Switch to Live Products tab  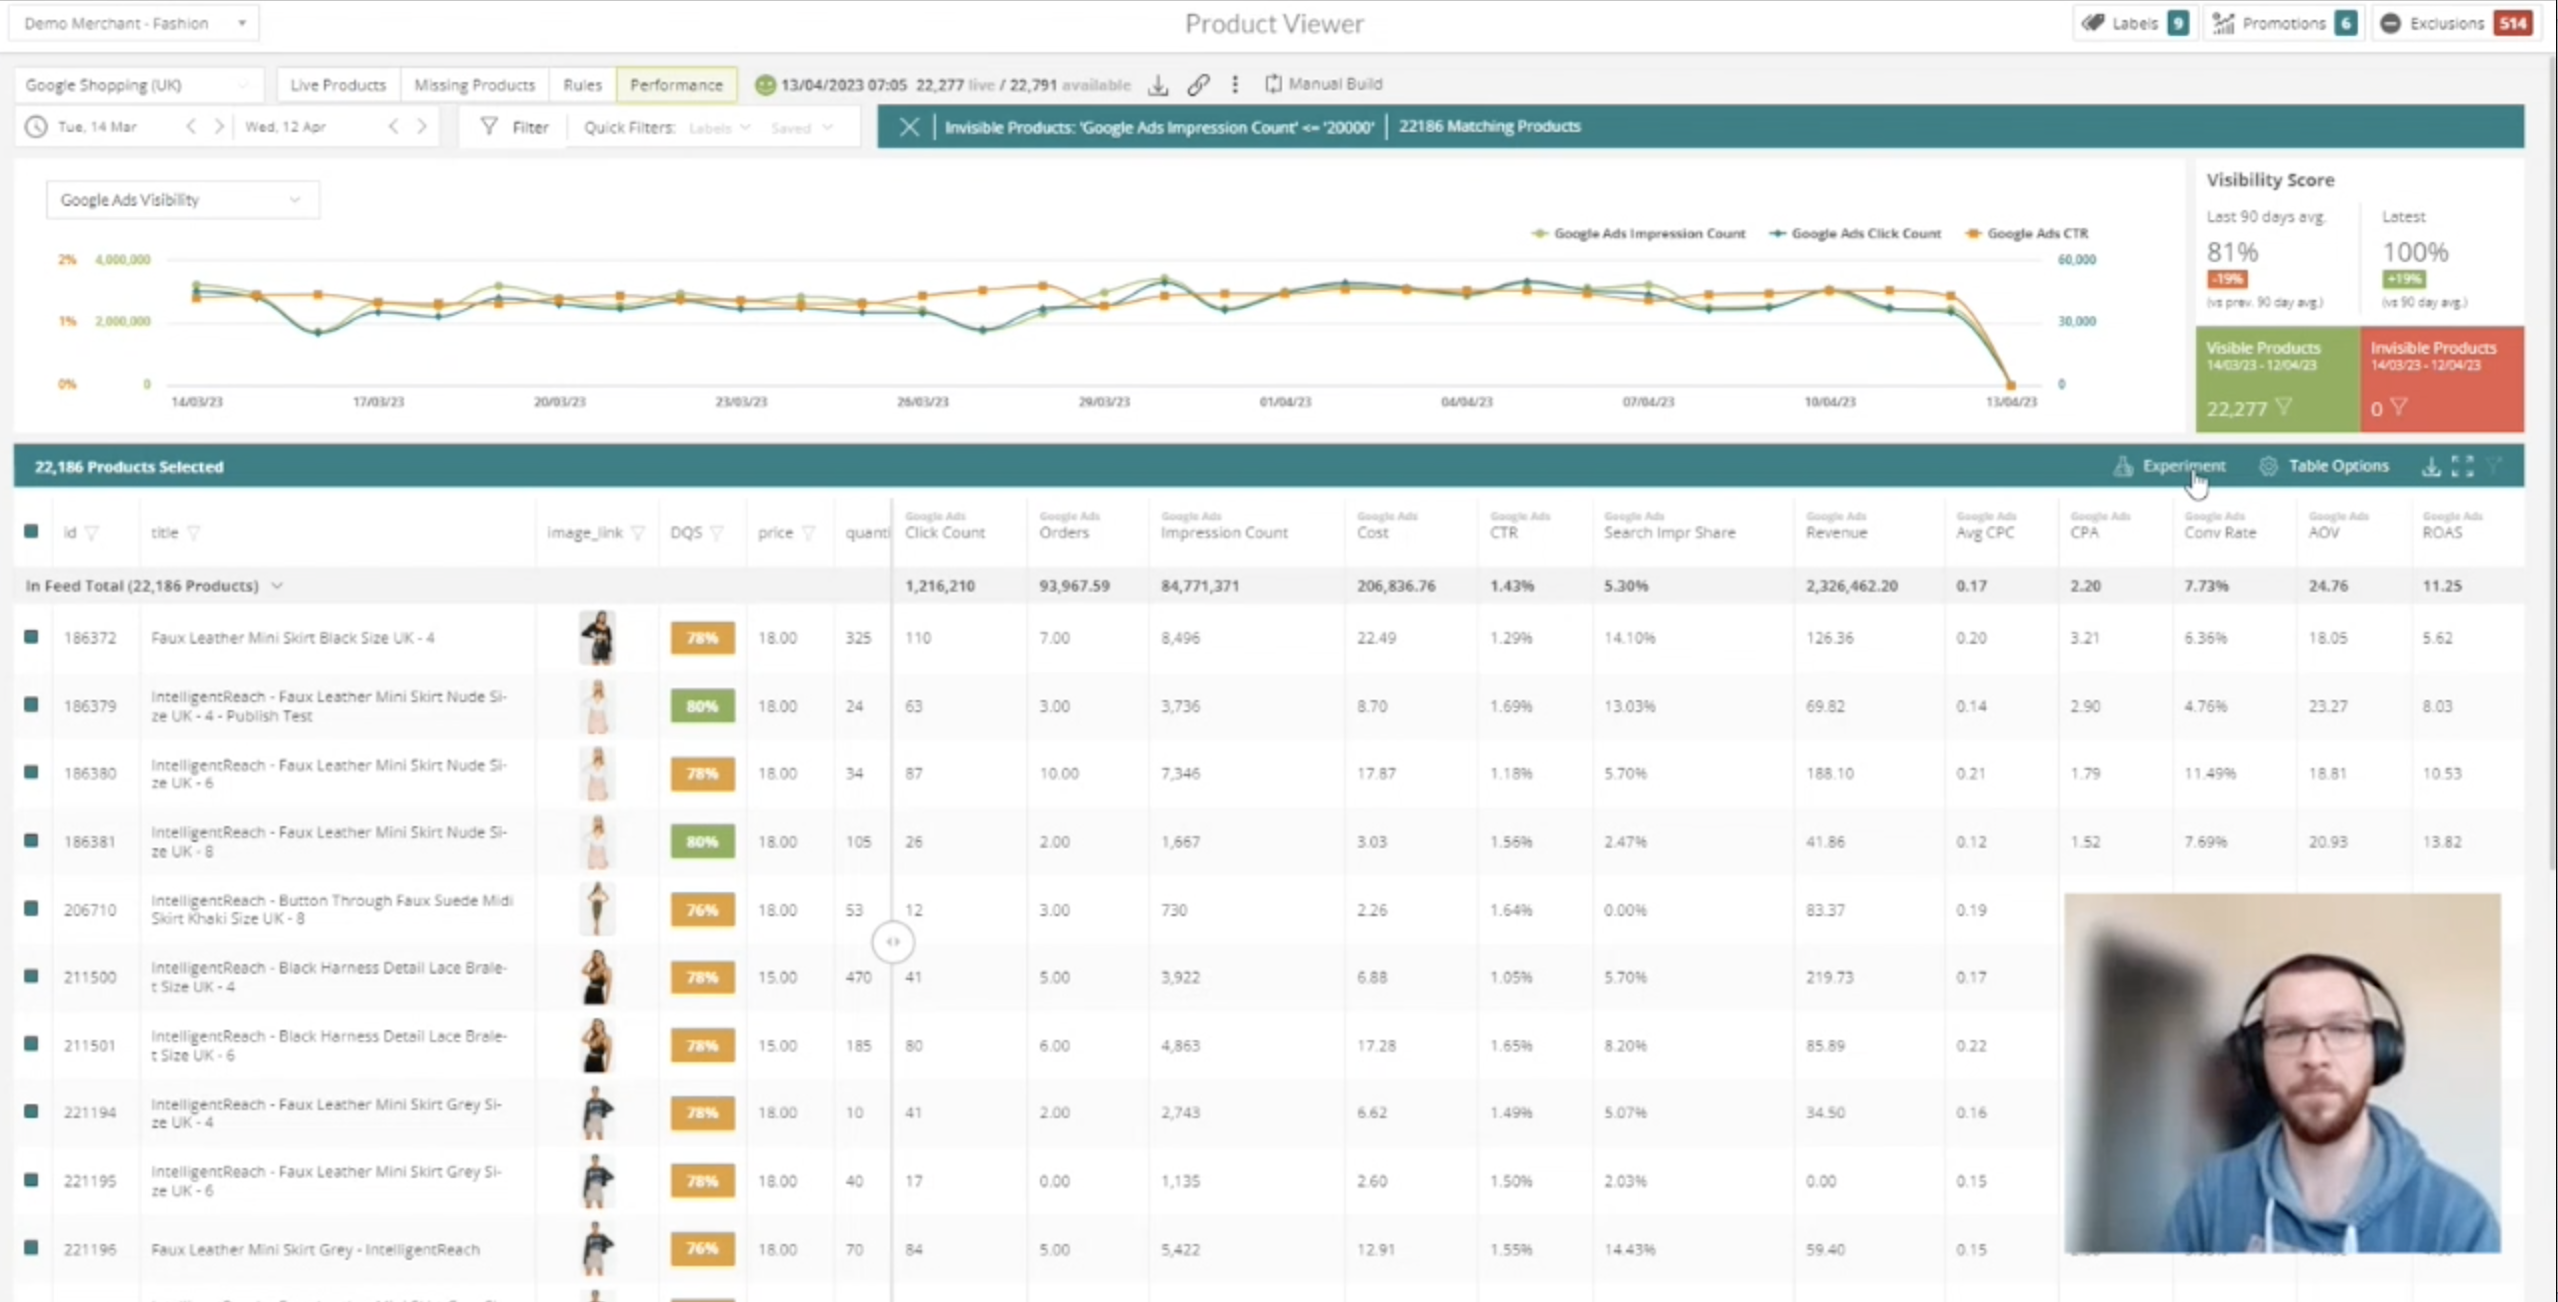pos(338,85)
